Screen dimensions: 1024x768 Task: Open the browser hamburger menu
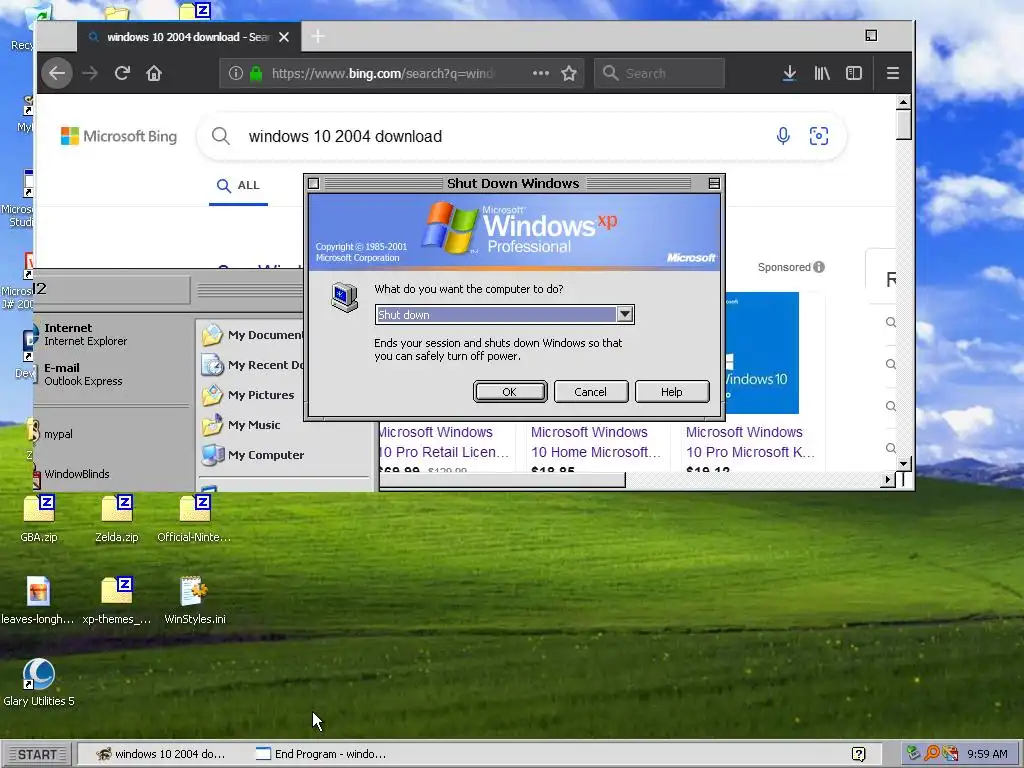[x=893, y=73]
